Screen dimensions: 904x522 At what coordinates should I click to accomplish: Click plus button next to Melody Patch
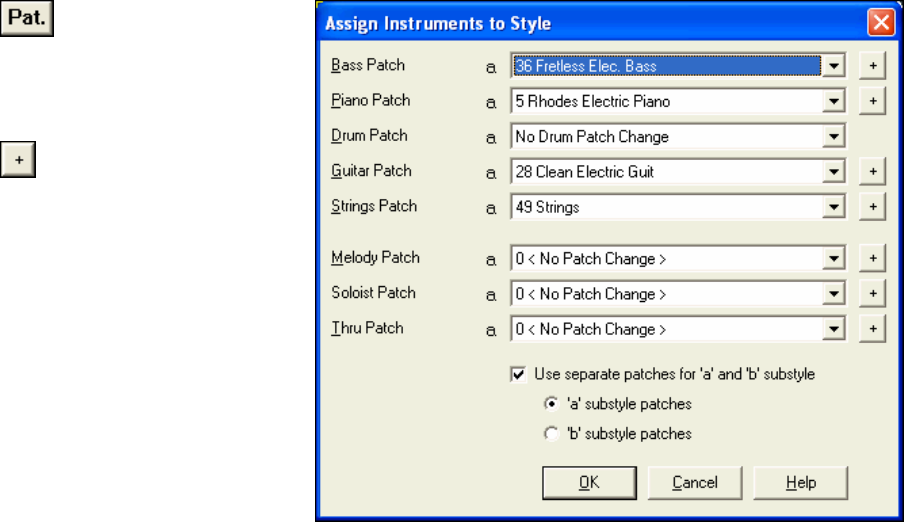click(872, 258)
